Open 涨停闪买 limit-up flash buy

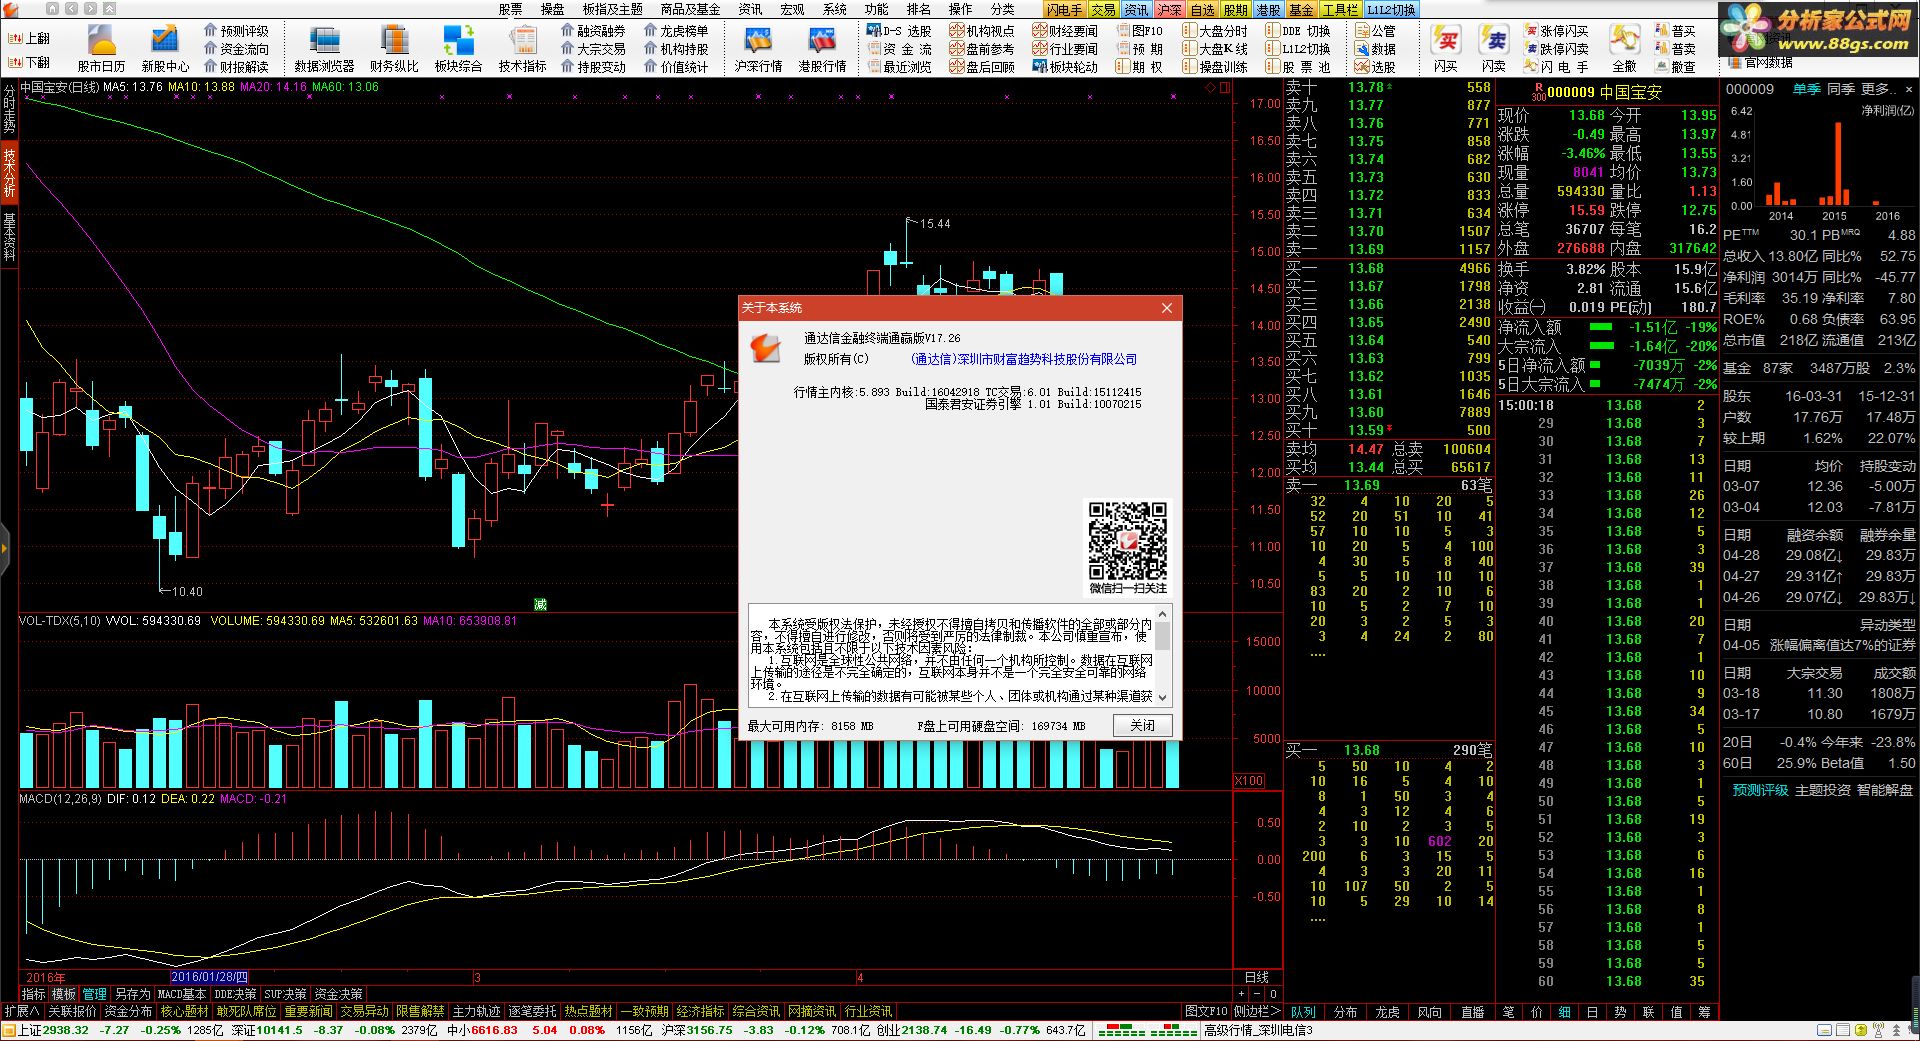click(x=1557, y=31)
